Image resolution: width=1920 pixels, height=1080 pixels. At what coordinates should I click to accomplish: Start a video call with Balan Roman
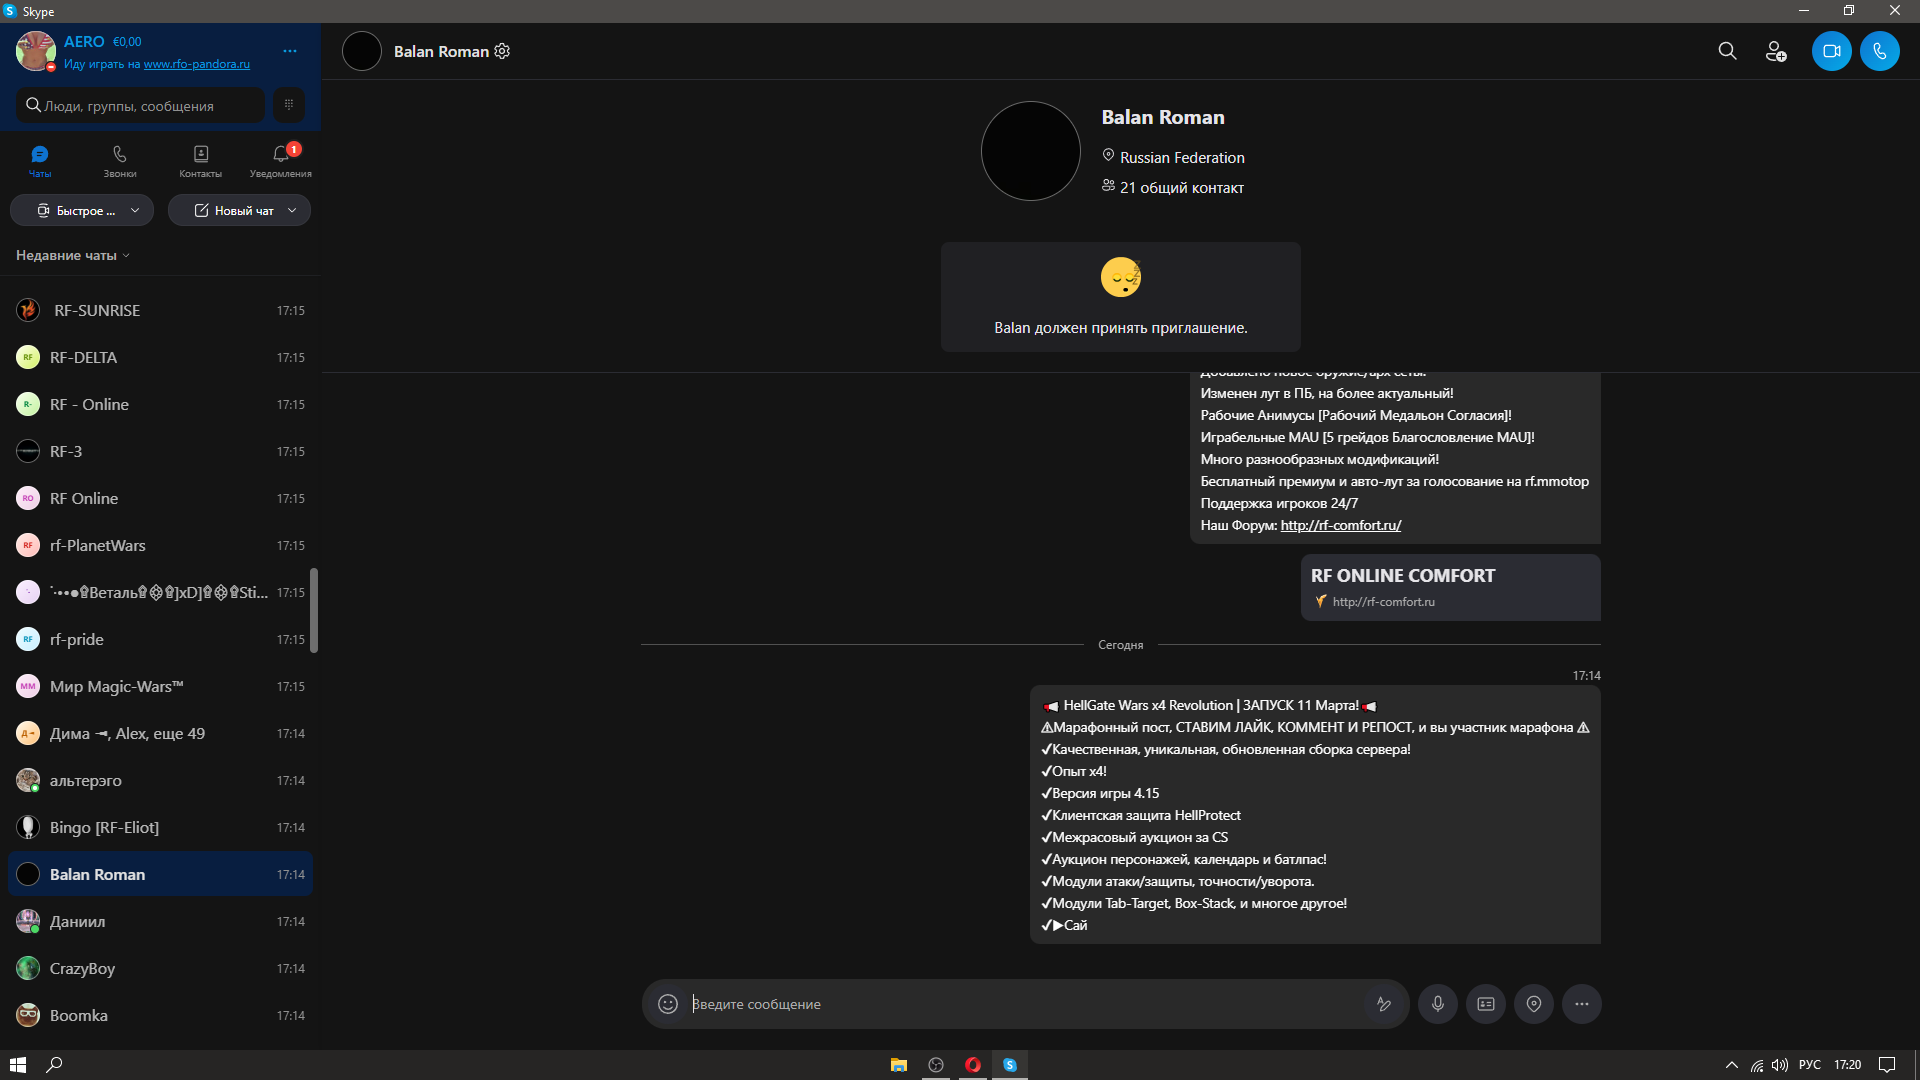(1831, 51)
